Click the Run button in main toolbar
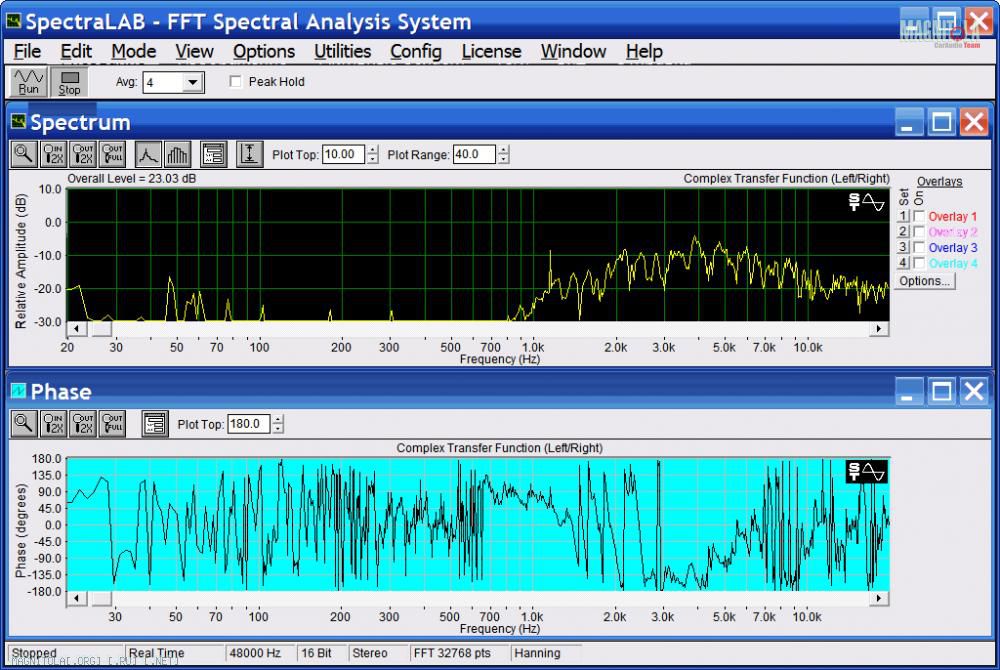 click(29, 82)
